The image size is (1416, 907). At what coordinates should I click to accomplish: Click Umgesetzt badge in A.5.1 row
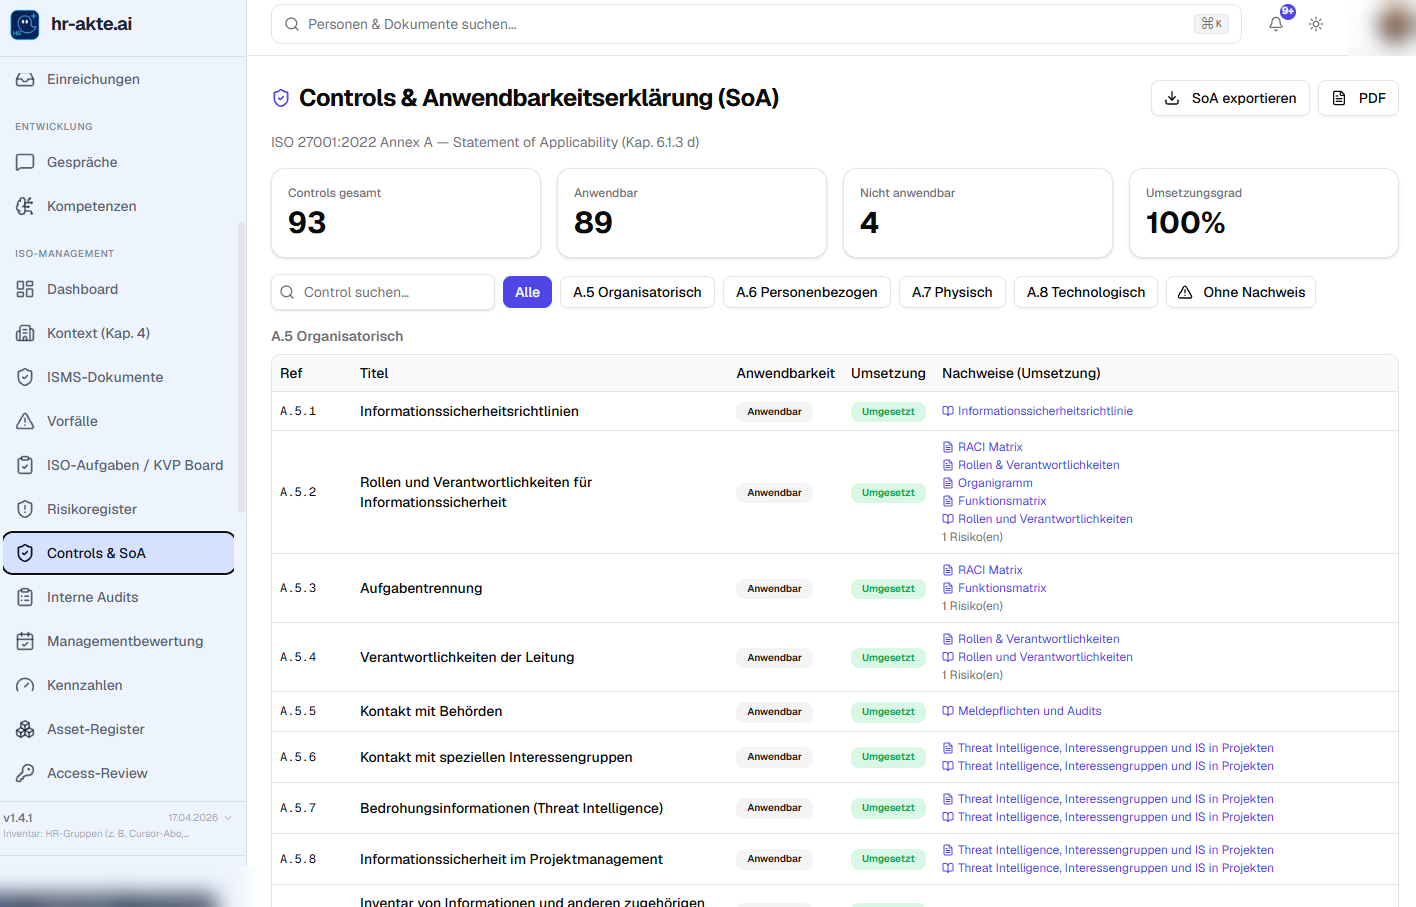[888, 411]
